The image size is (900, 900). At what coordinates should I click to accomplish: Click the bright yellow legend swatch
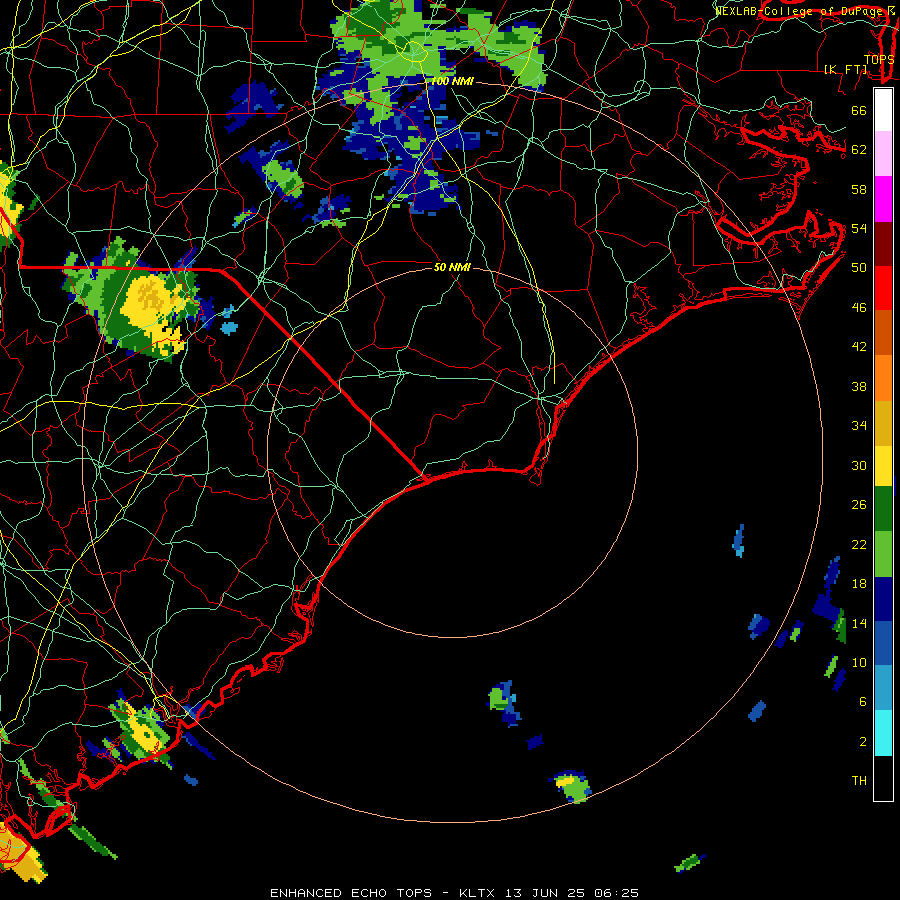click(x=883, y=465)
